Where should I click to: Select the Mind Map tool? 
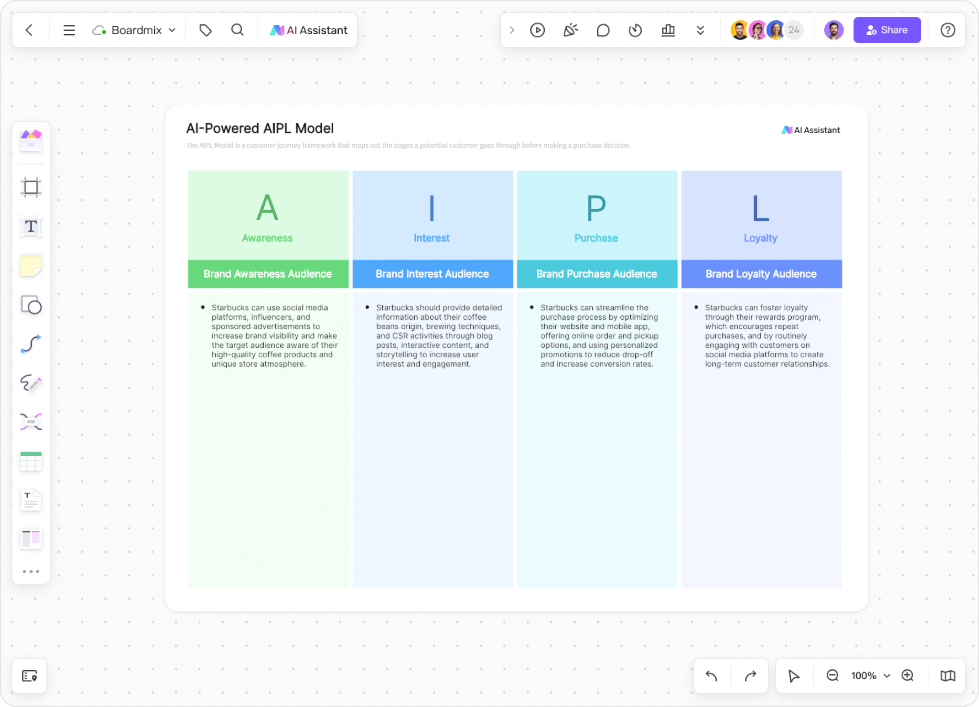[x=31, y=422]
